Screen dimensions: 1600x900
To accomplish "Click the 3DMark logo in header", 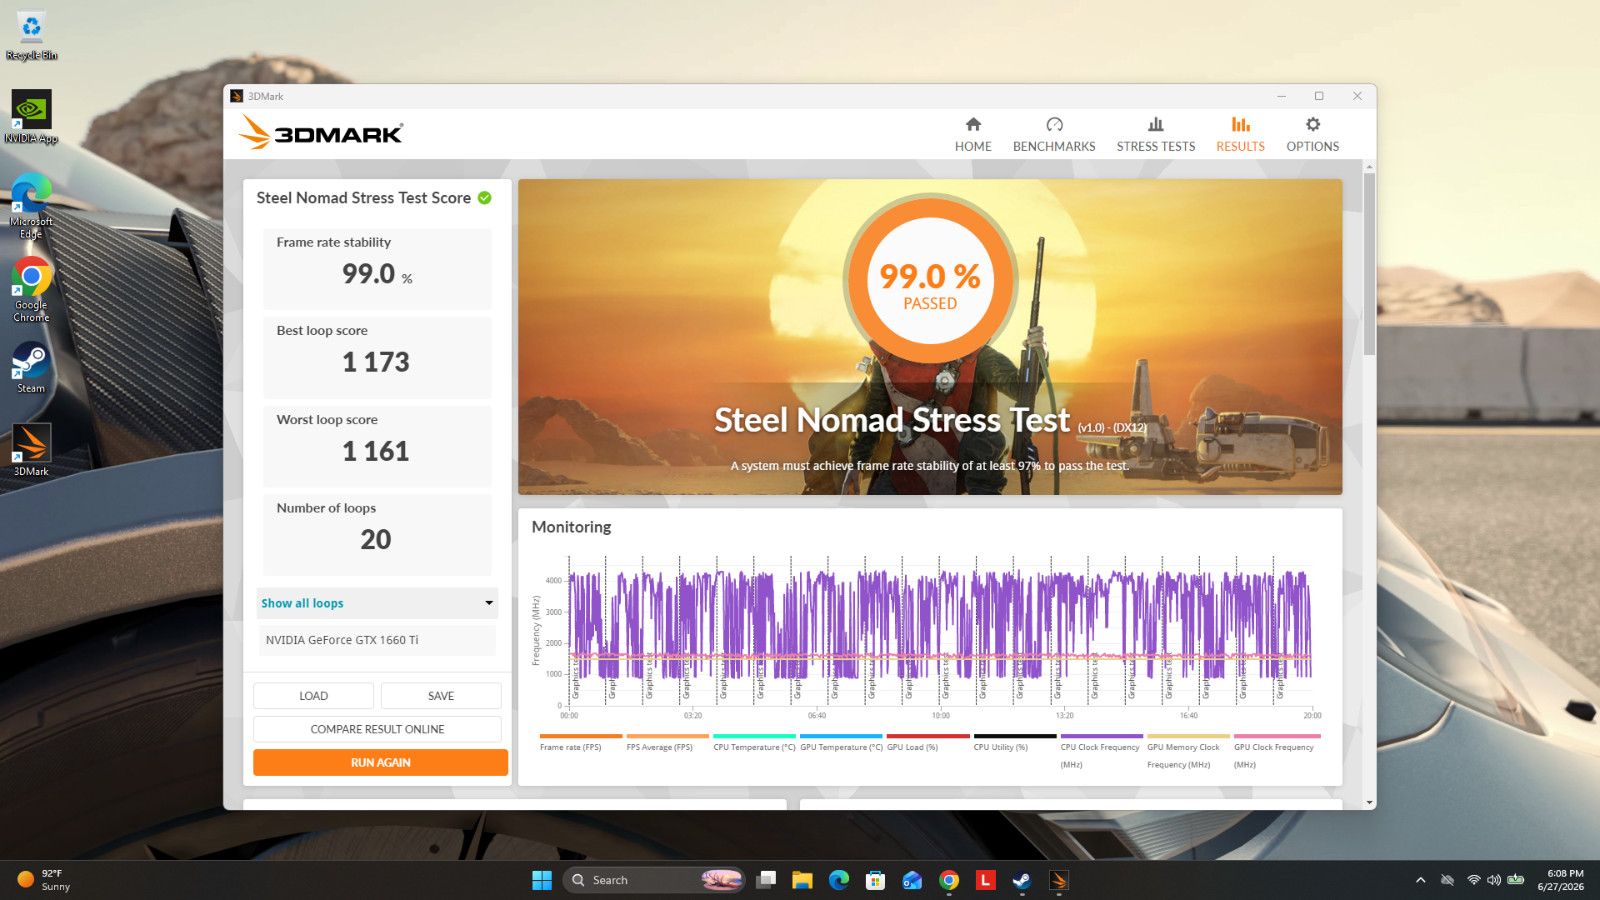I will click(x=321, y=132).
